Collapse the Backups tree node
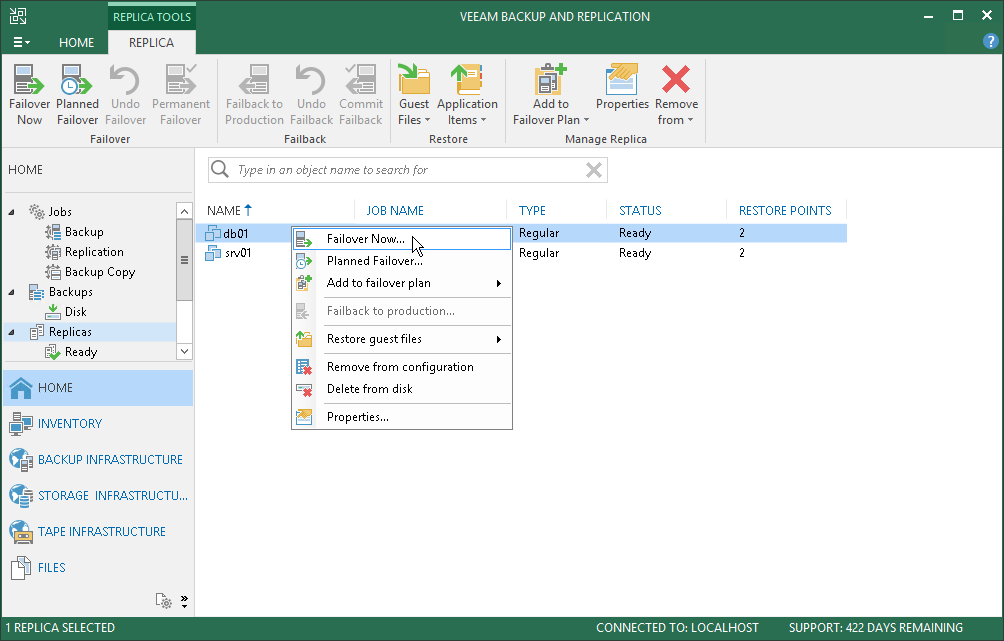The width and height of the screenshot is (1004, 641). tap(12, 292)
